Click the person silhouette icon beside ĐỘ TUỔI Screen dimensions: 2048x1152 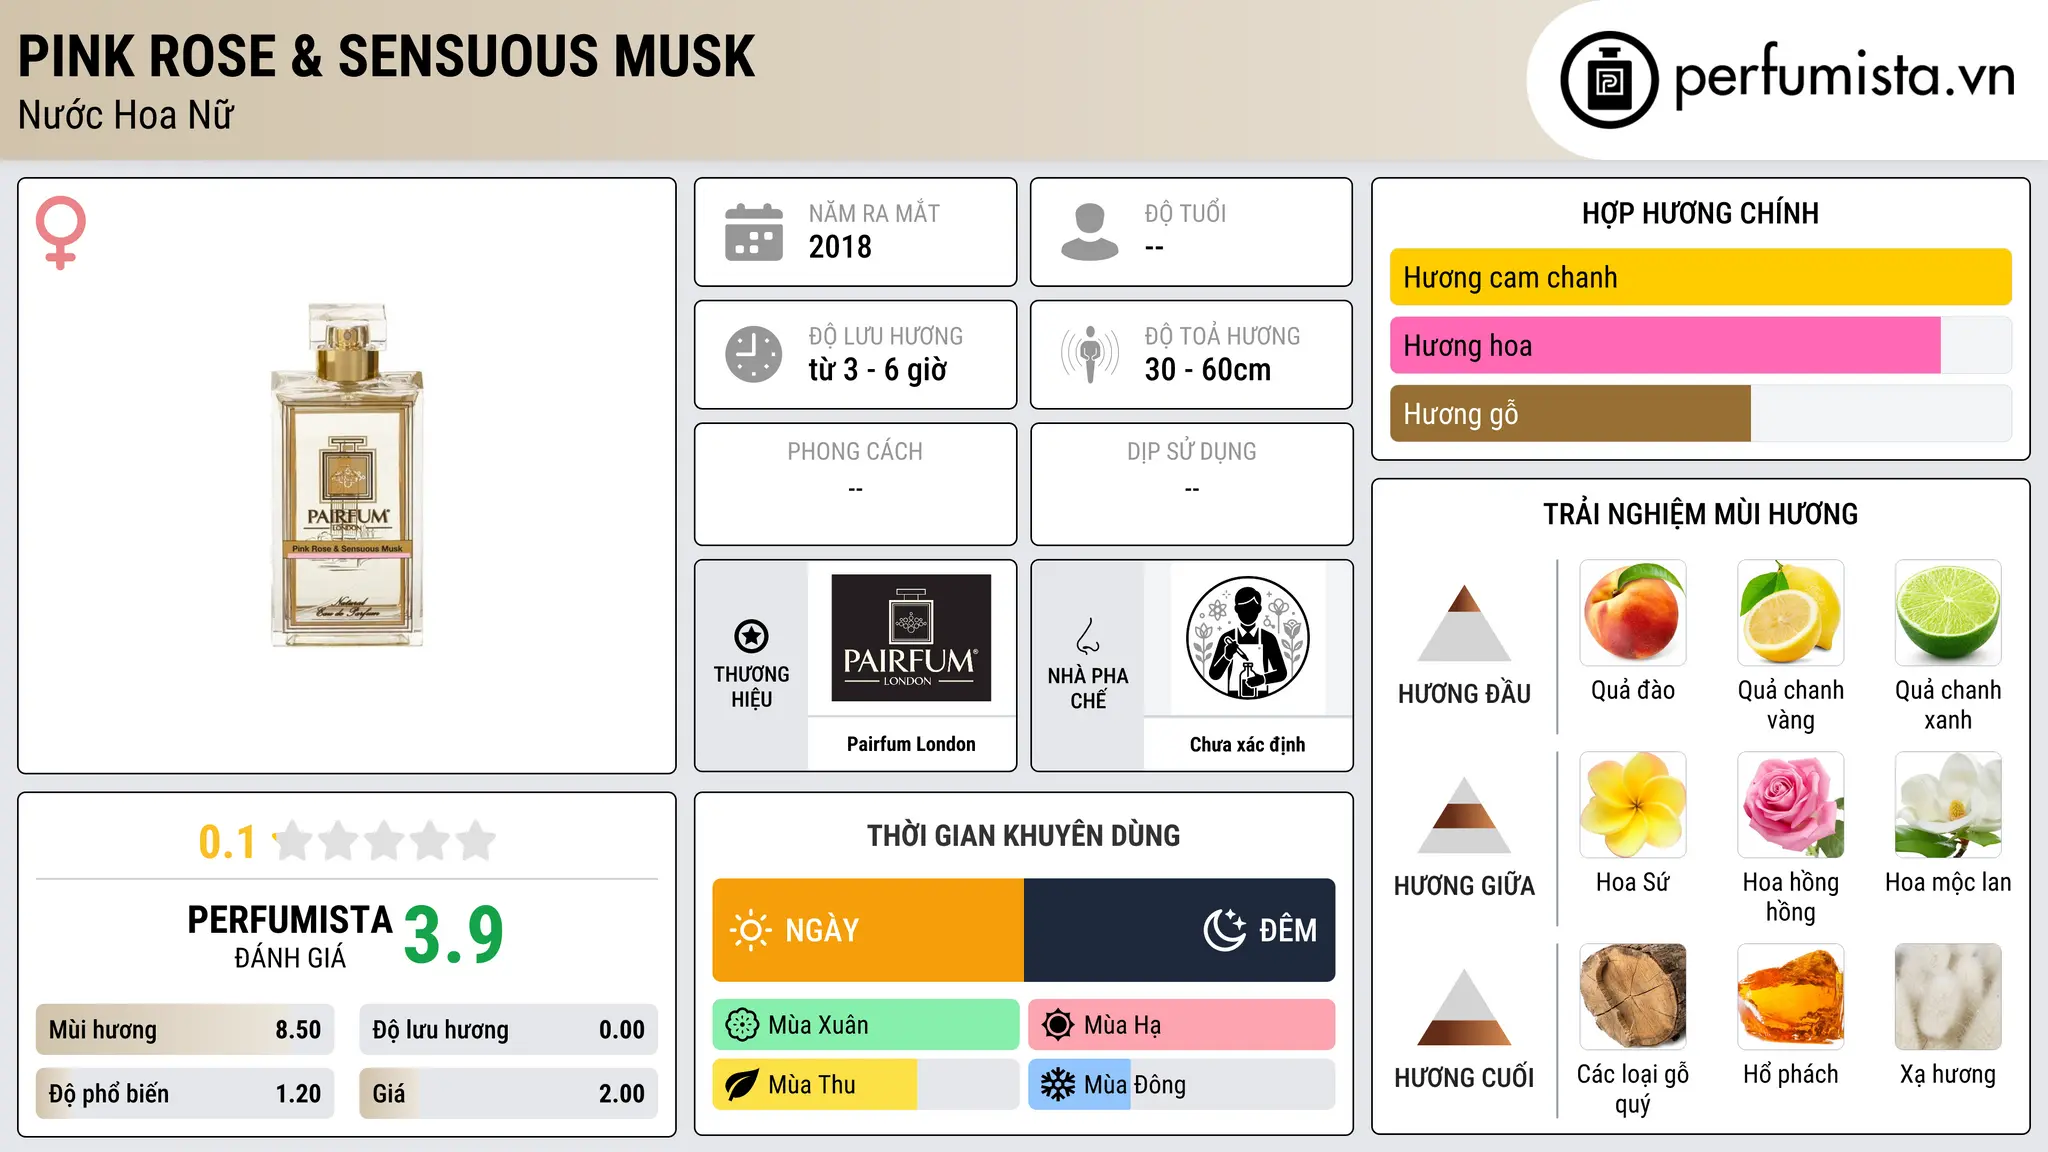pyautogui.click(x=1090, y=232)
